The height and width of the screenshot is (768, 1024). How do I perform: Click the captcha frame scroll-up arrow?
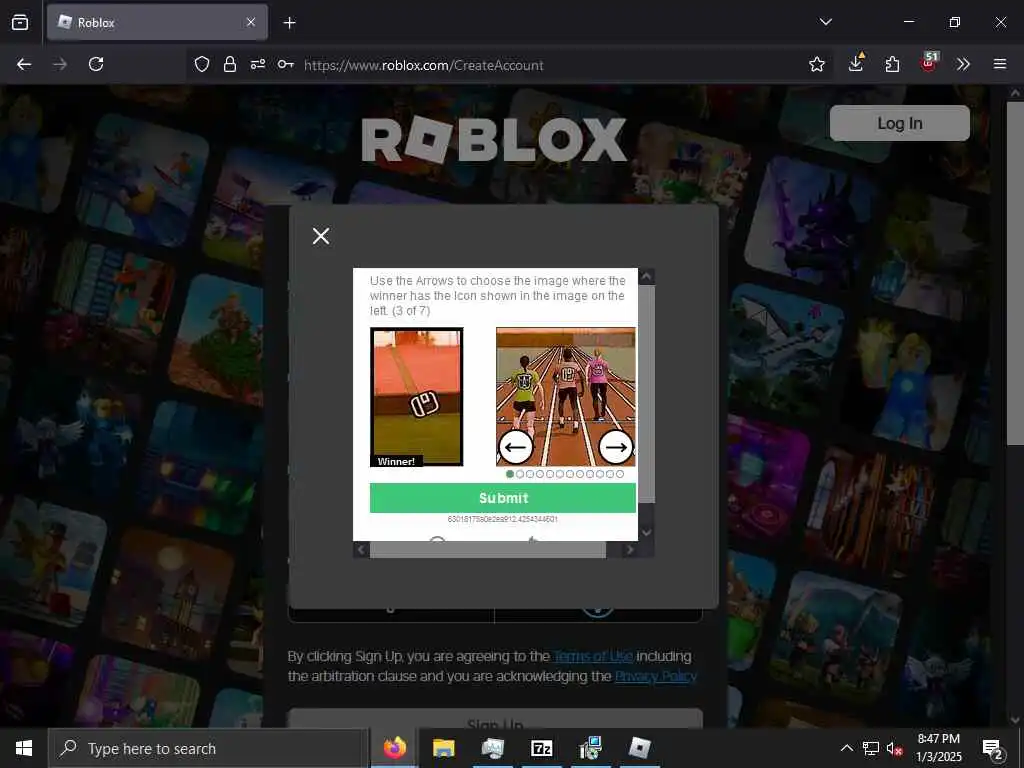[646, 276]
